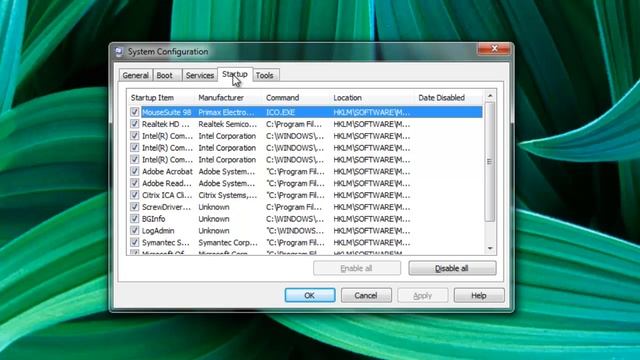This screenshot has height=360, width=640.
Task: Sort by the Location column header
Action: click(x=373, y=98)
